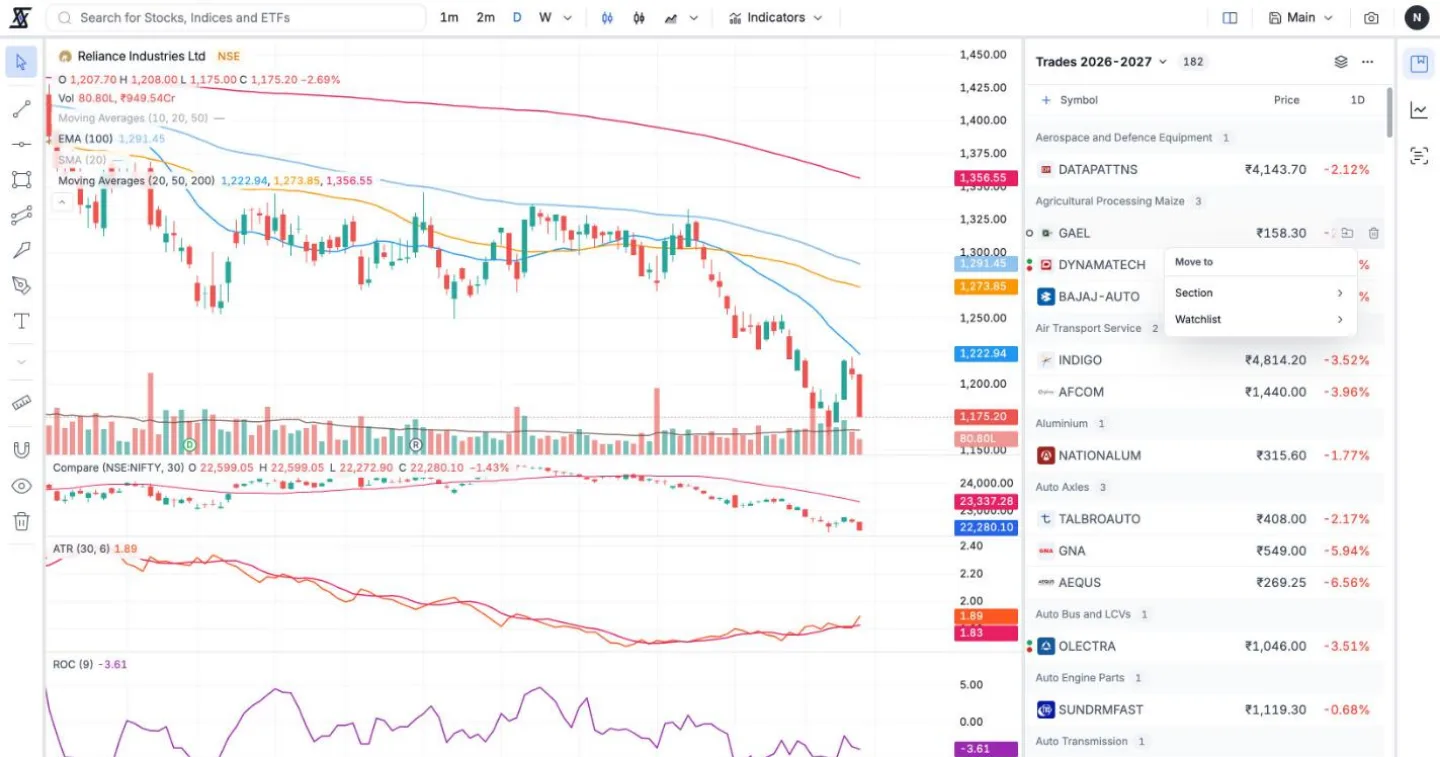Click the move-to-folder icon on GAEL row
This screenshot has width=1440, height=757.
click(x=1347, y=233)
